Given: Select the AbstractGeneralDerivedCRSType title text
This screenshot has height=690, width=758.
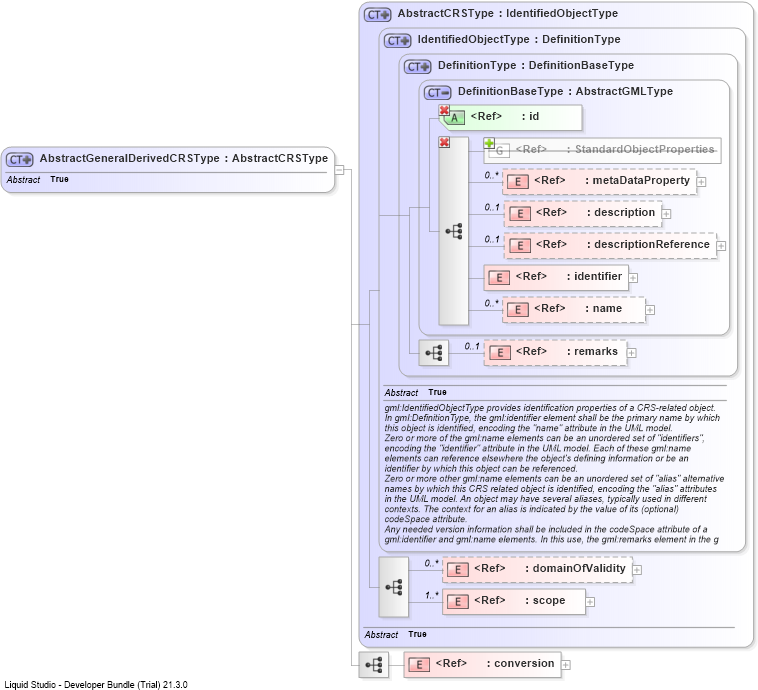Looking at the screenshot, I should 184,158.
